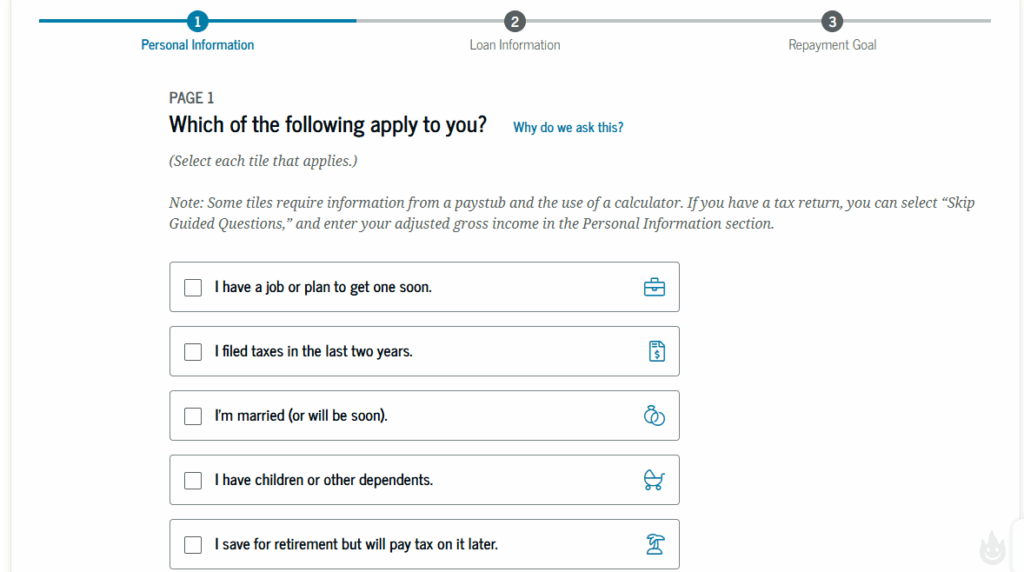Select the 'I have children or other dependents' text
The height and width of the screenshot is (572, 1024).
tap(324, 480)
